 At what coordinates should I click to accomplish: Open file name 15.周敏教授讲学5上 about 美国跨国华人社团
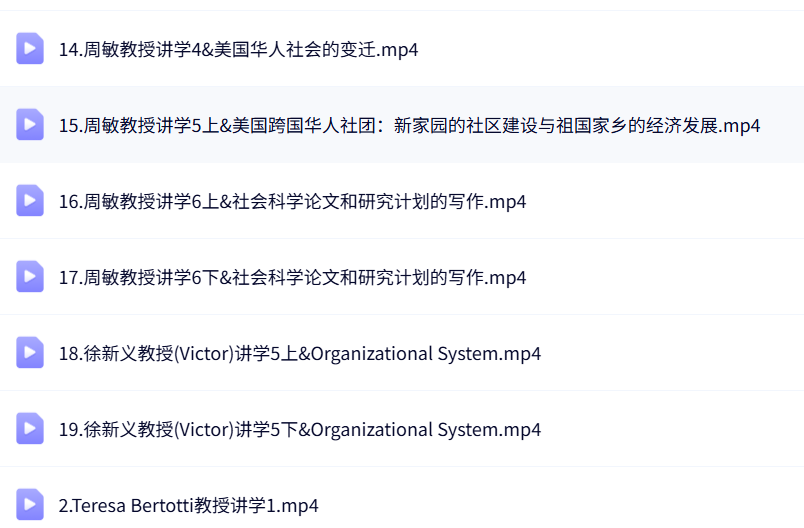(410, 125)
